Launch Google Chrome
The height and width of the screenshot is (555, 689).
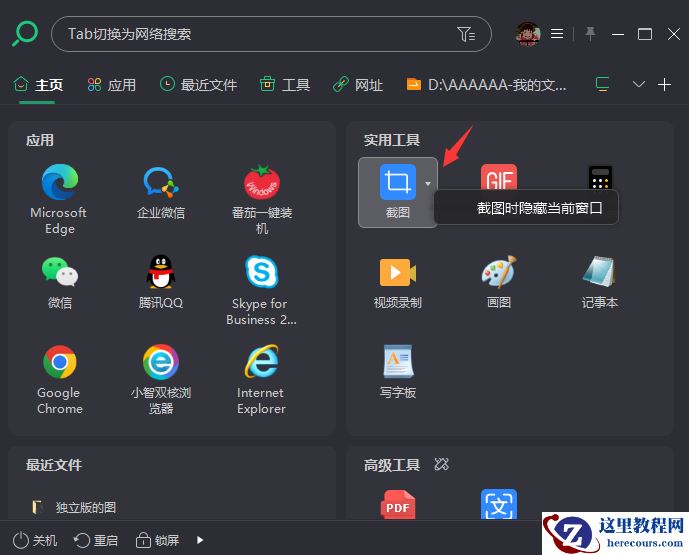(60, 380)
